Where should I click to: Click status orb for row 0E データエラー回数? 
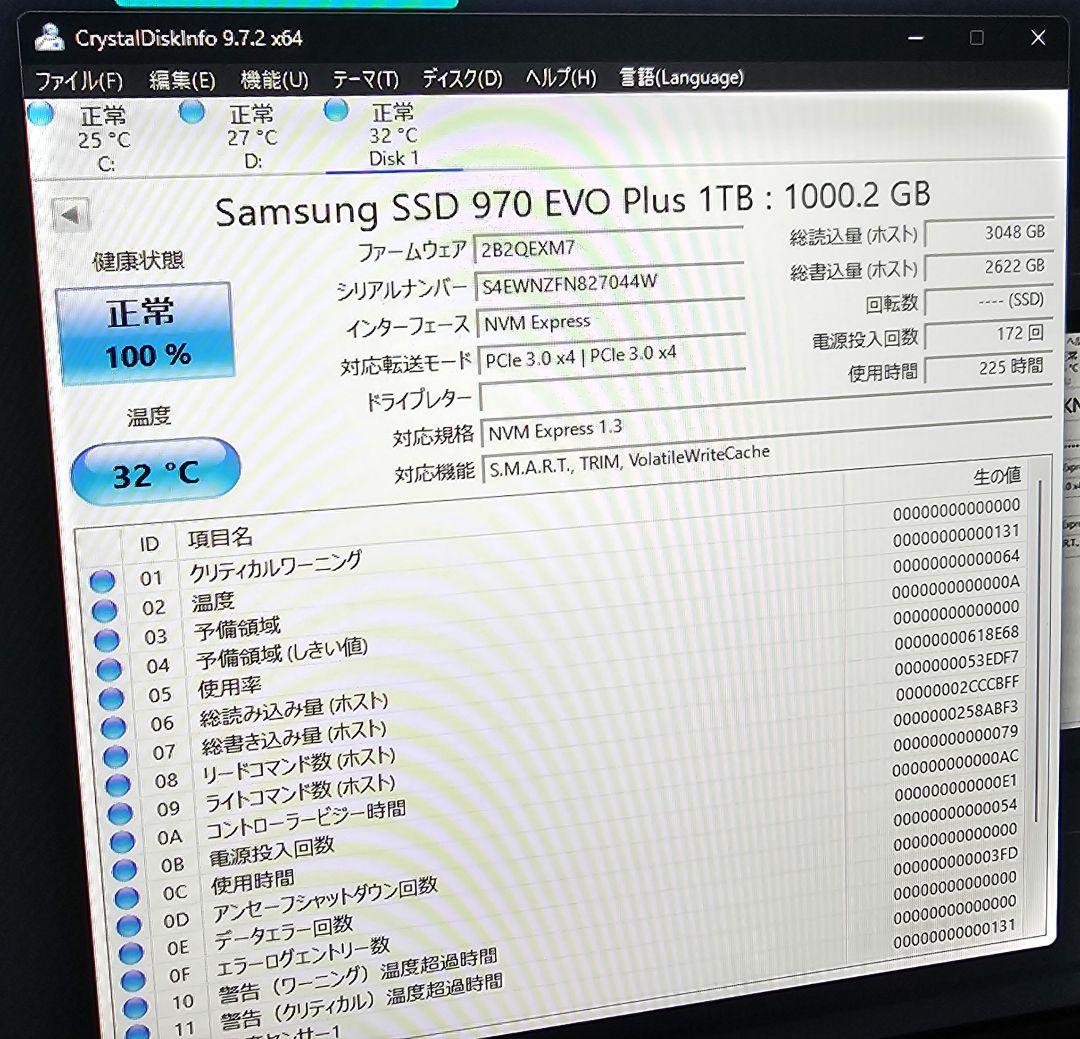point(130,953)
